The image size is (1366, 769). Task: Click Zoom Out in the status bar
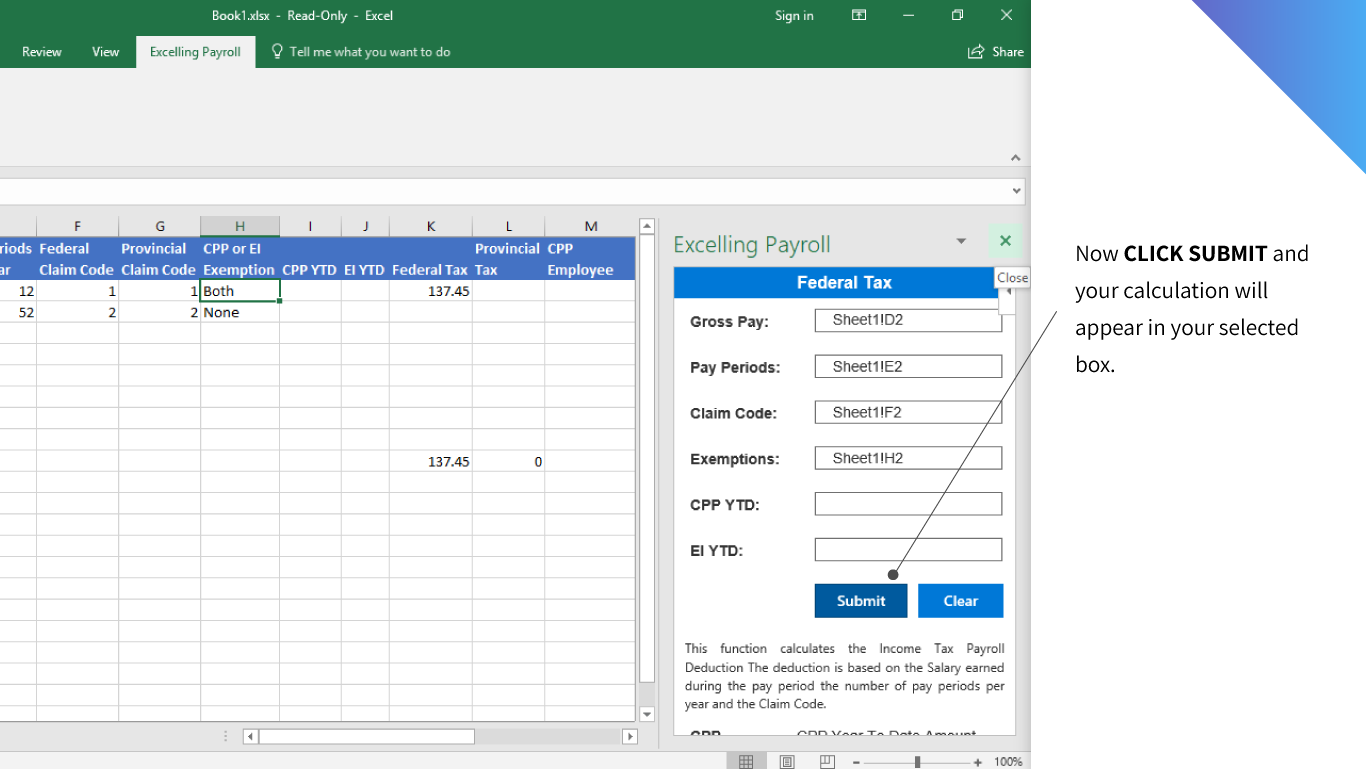tap(855, 761)
